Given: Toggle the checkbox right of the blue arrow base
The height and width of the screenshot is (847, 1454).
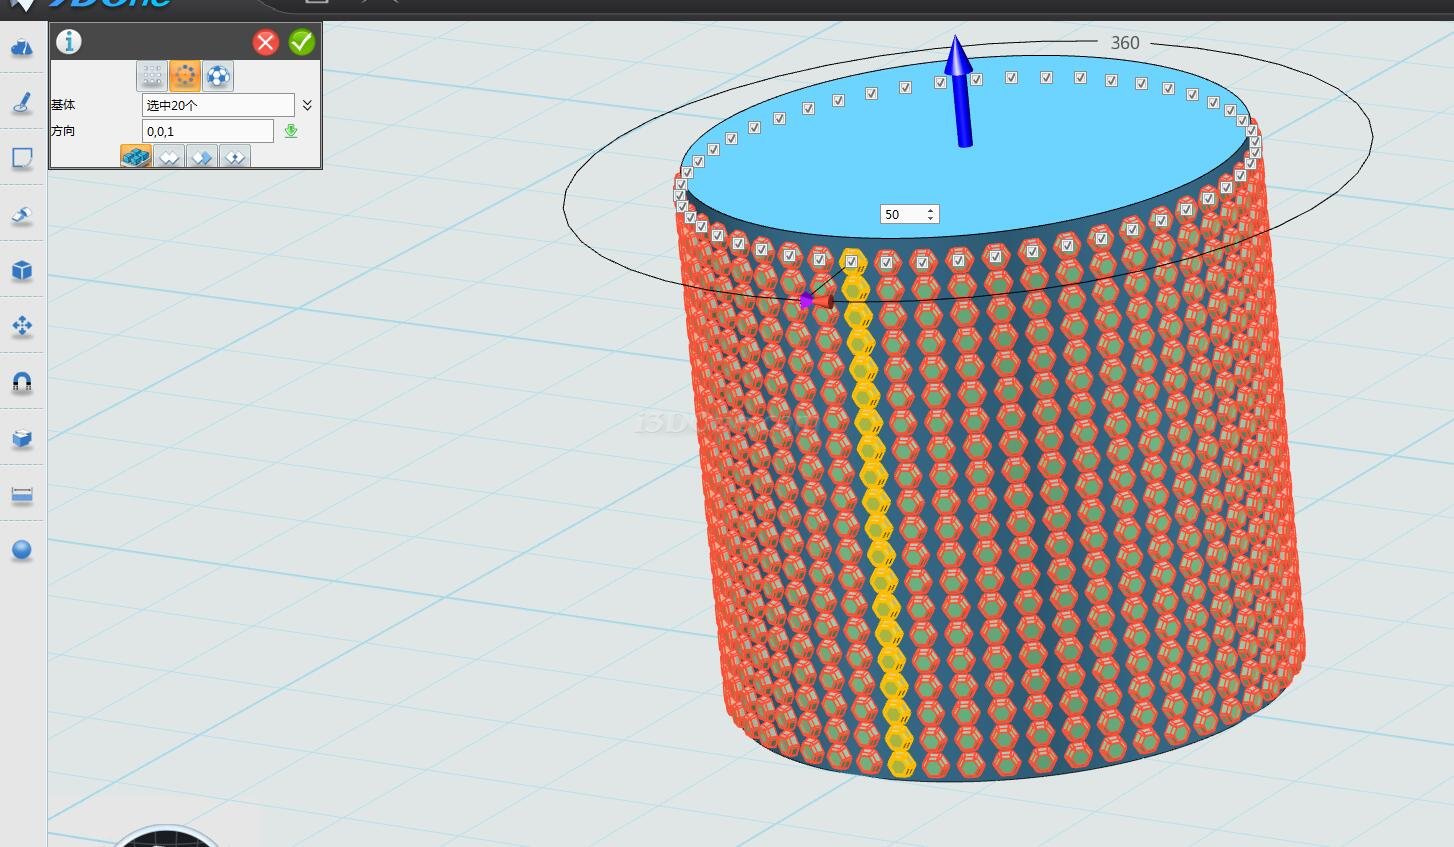Looking at the screenshot, I should pos(976,79).
